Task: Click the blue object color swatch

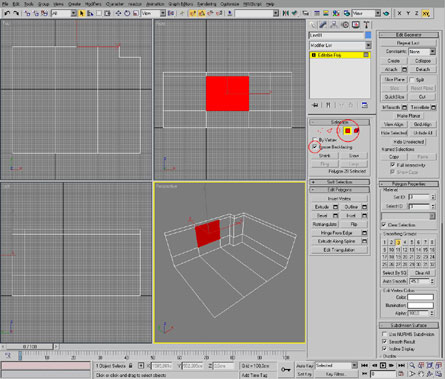Action: 368,35
